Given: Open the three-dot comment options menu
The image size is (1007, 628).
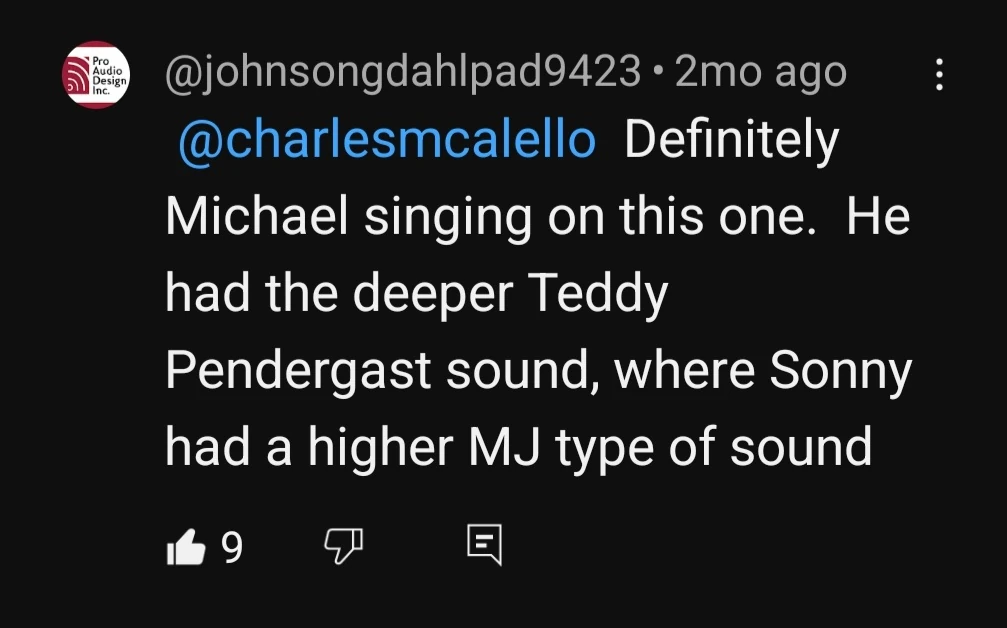Looking at the screenshot, I should point(938,74).
